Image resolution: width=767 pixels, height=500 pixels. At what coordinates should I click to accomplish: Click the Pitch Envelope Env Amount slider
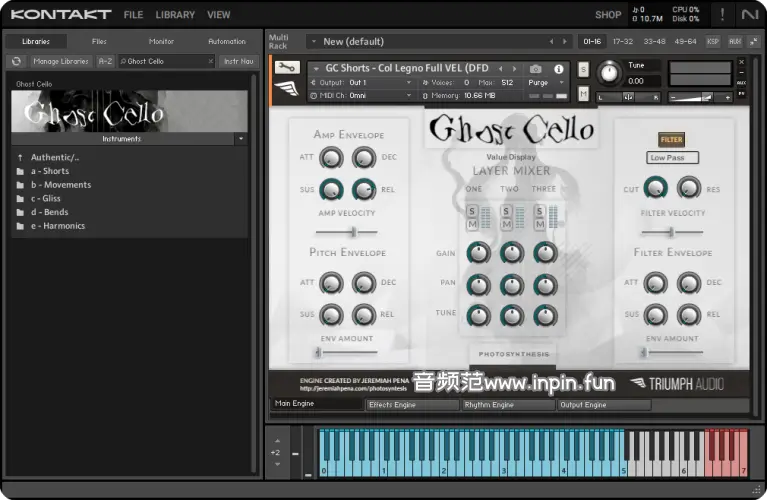tap(347, 352)
